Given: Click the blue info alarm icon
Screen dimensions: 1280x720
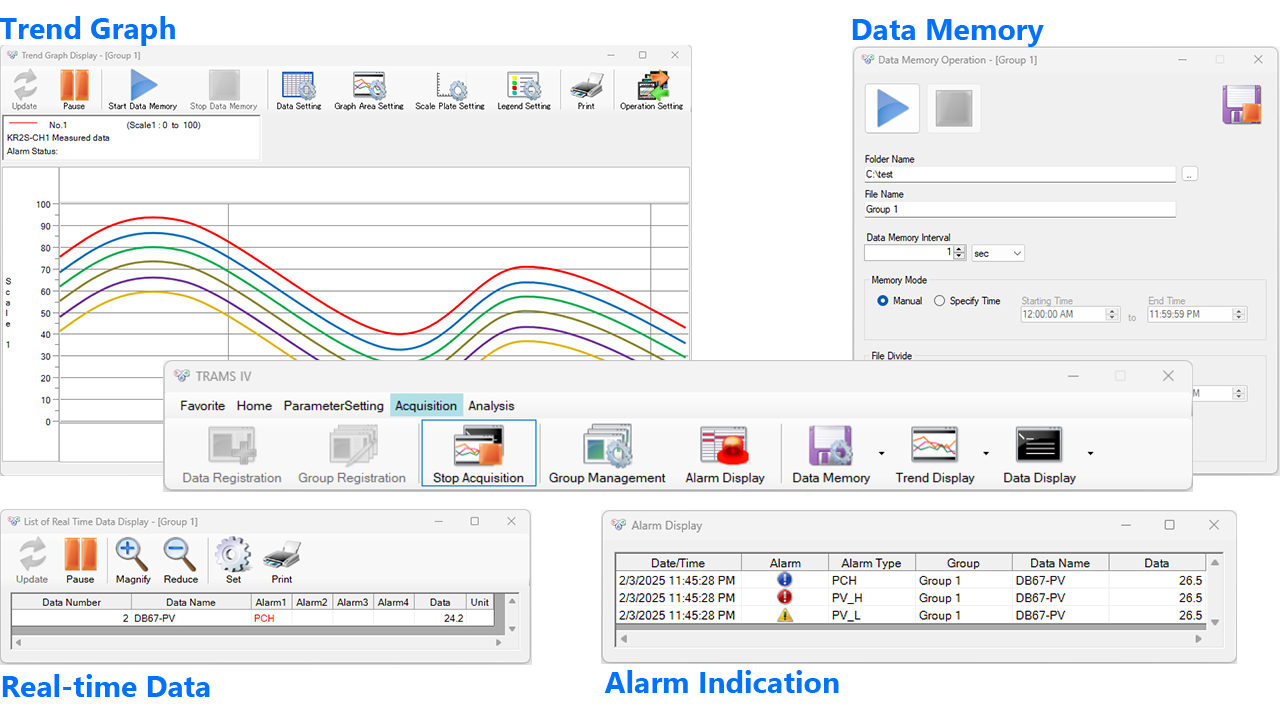Looking at the screenshot, I should coord(785,580).
